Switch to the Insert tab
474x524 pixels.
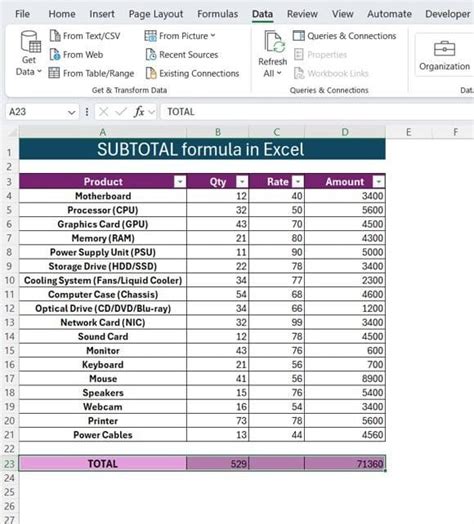[x=102, y=14]
